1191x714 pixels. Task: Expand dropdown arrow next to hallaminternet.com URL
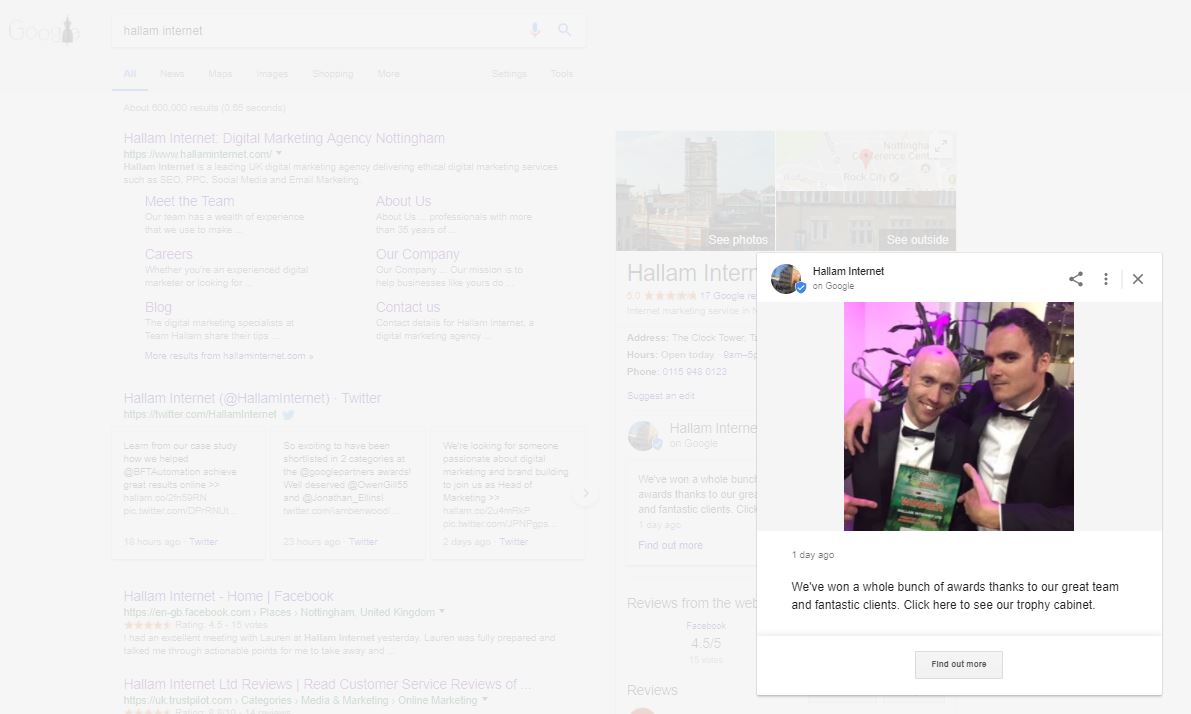[x=279, y=153]
